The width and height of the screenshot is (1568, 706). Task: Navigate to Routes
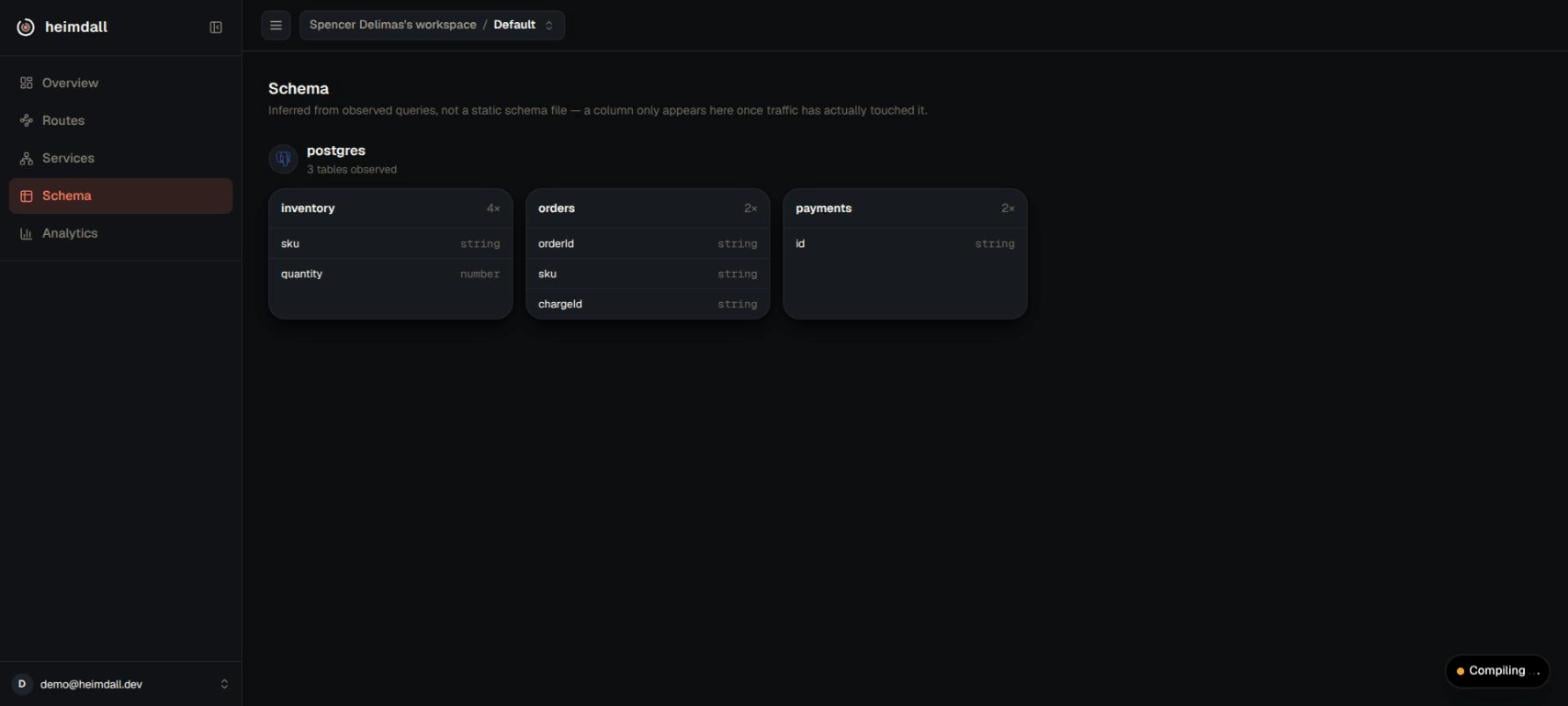point(121,121)
